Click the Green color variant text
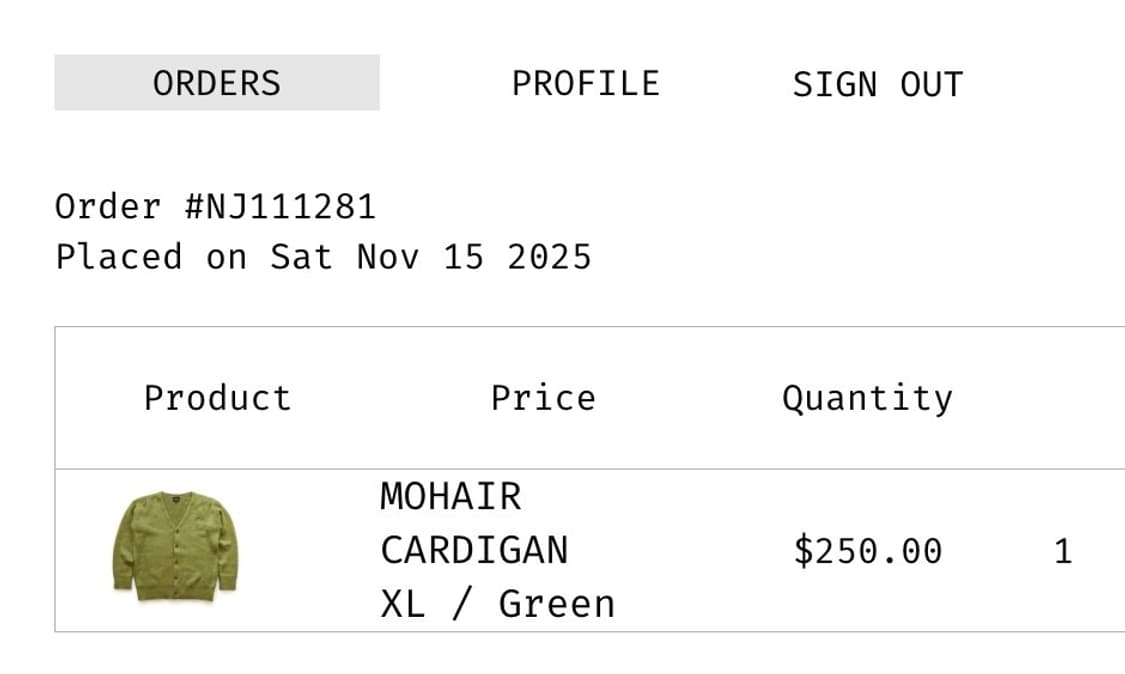 point(556,604)
